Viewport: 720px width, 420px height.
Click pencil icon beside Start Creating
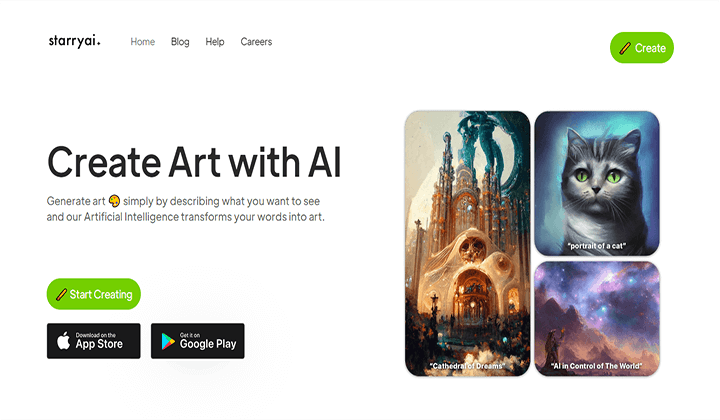click(61, 294)
